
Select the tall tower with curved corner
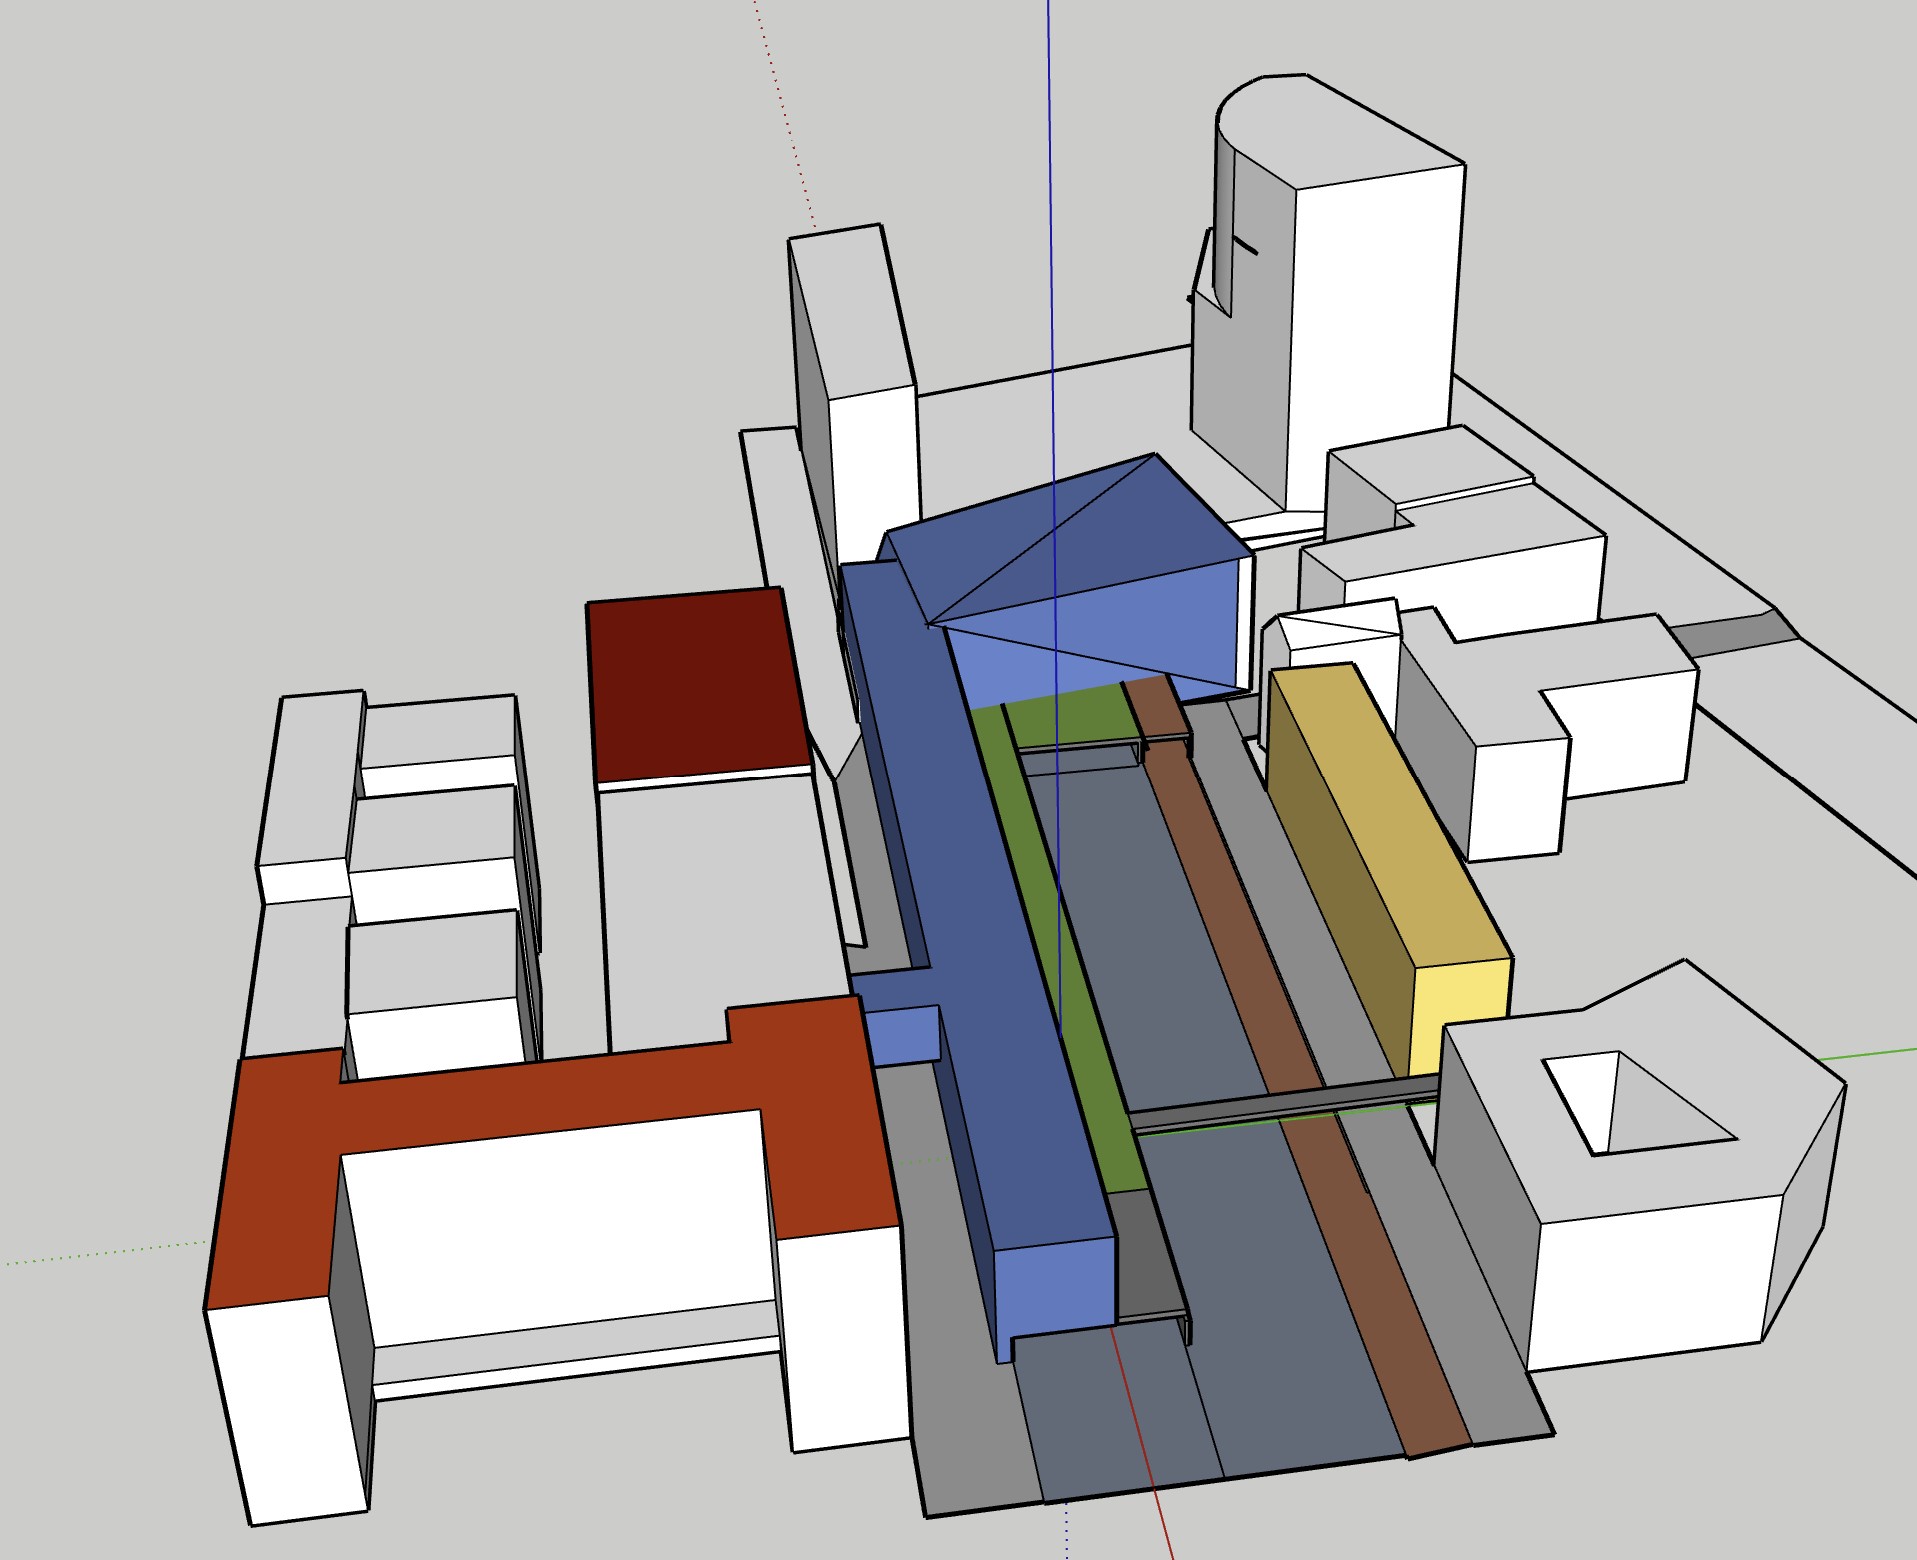(x=1370, y=300)
